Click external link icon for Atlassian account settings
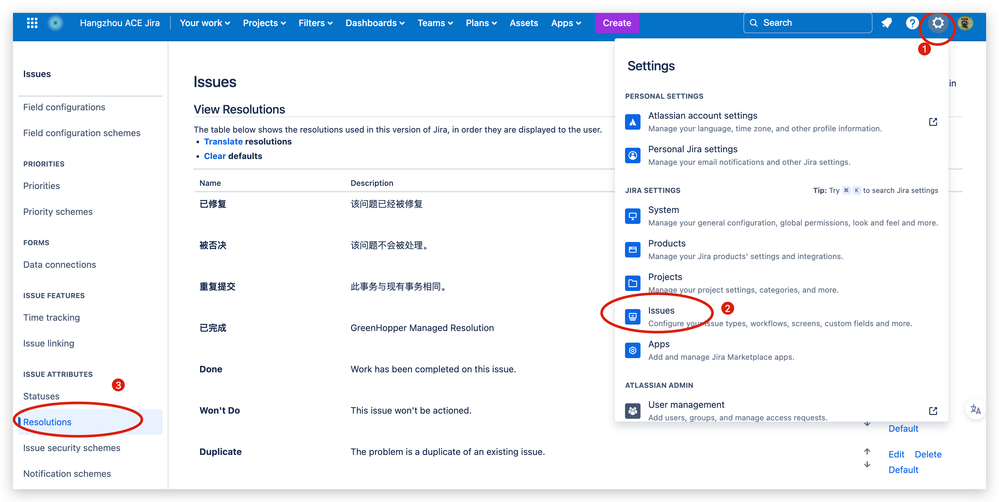 click(x=933, y=122)
